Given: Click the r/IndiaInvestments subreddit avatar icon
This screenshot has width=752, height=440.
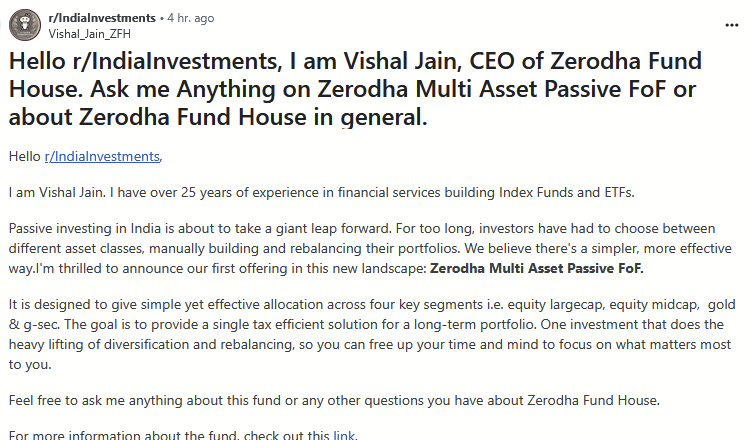Looking at the screenshot, I should [25, 25].
